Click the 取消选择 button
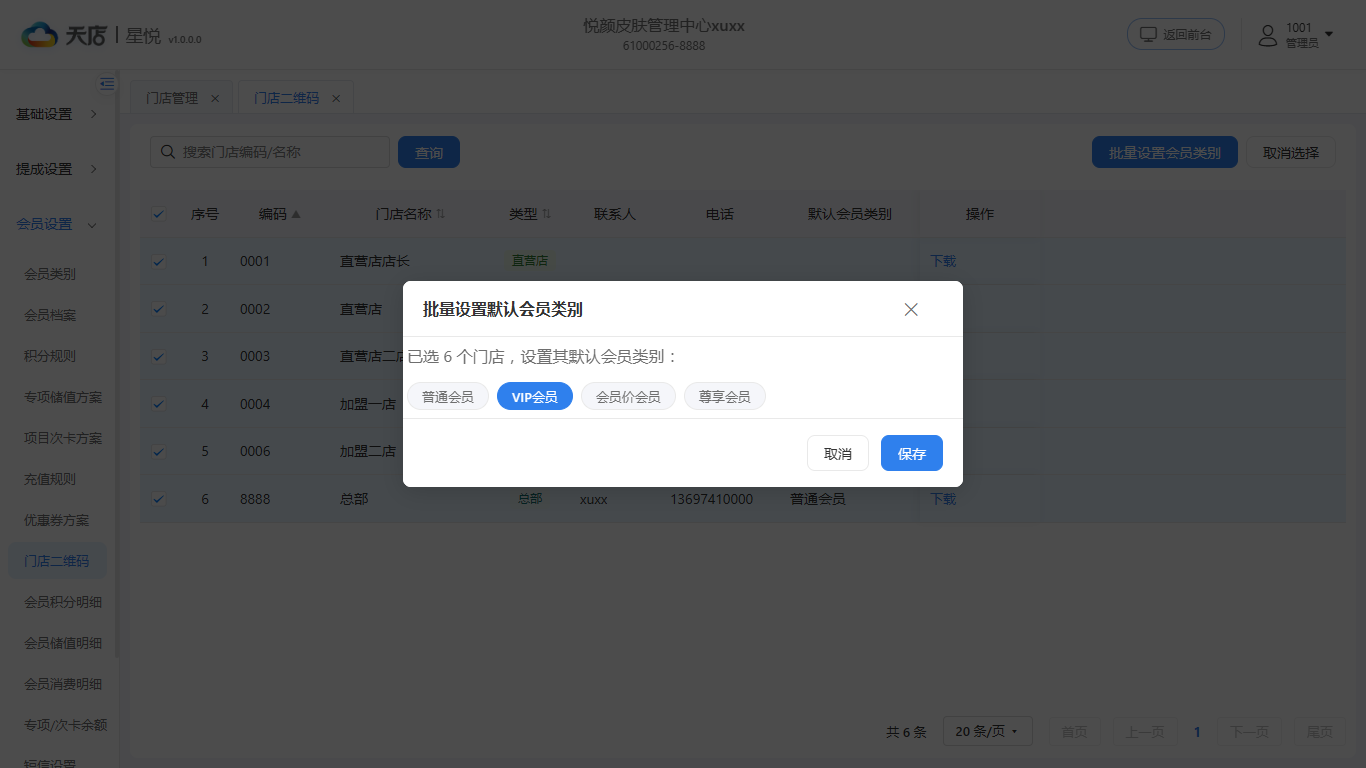This screenshot has height=768, width=1366. 1291,152
